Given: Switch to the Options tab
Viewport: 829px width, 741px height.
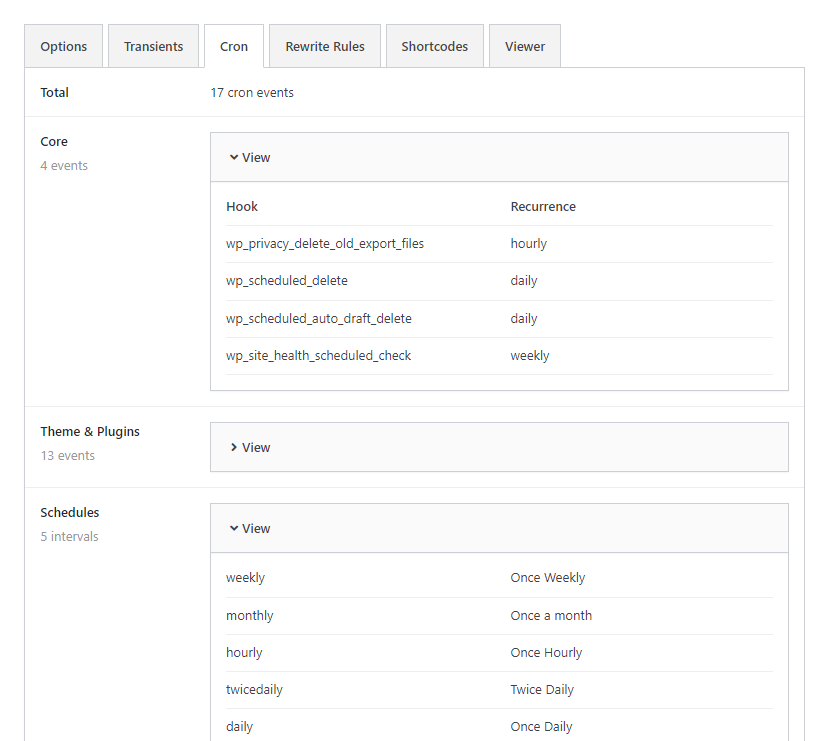Looking at the screenshot, I should point(64,46).
